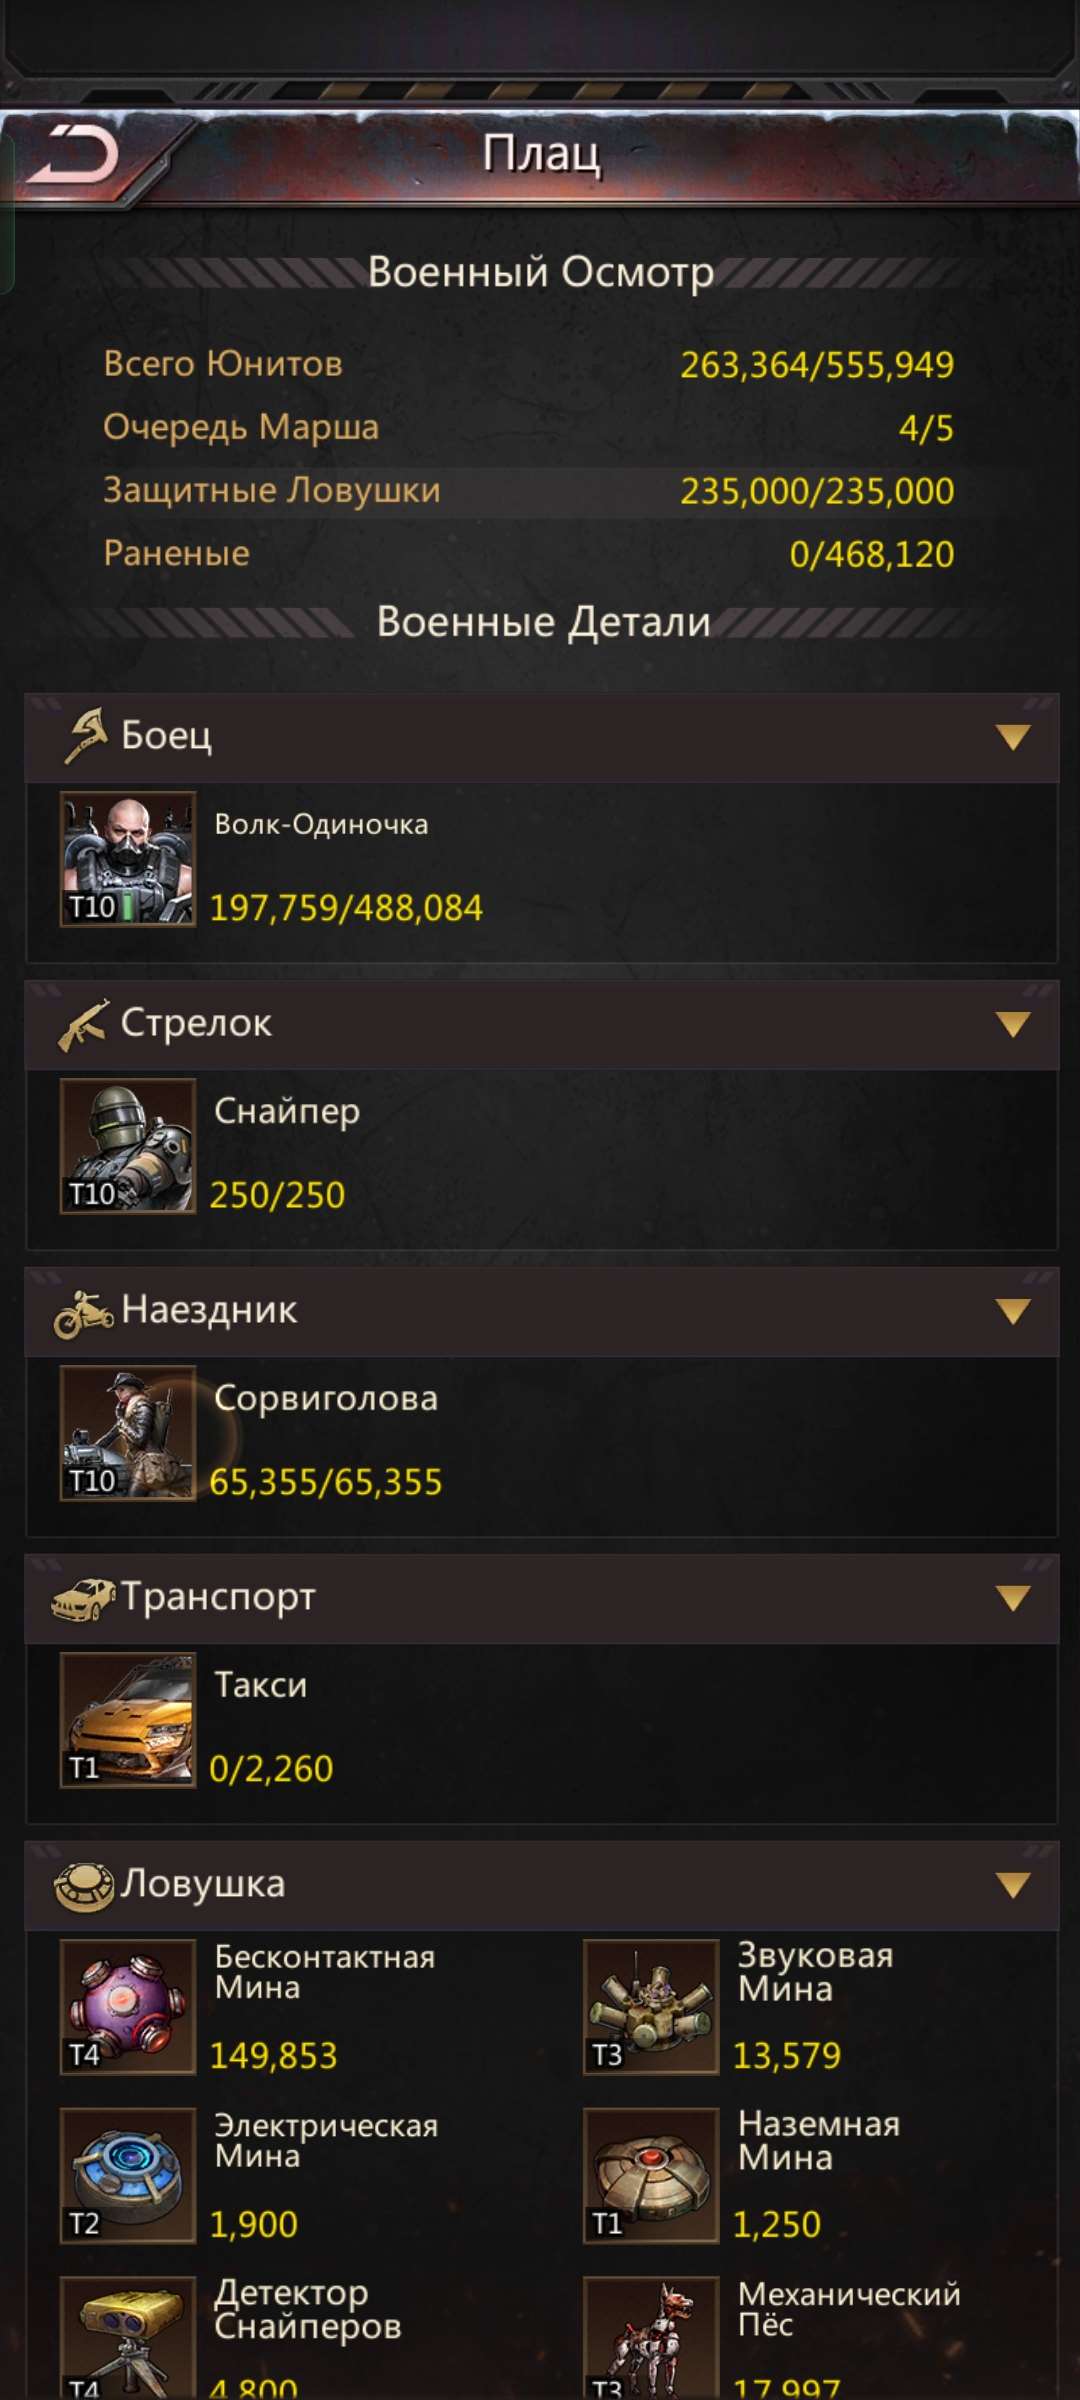Select Наземная Мина T1 trap icon
Screen dimensions: 1080x2400
pos(651,2176)
